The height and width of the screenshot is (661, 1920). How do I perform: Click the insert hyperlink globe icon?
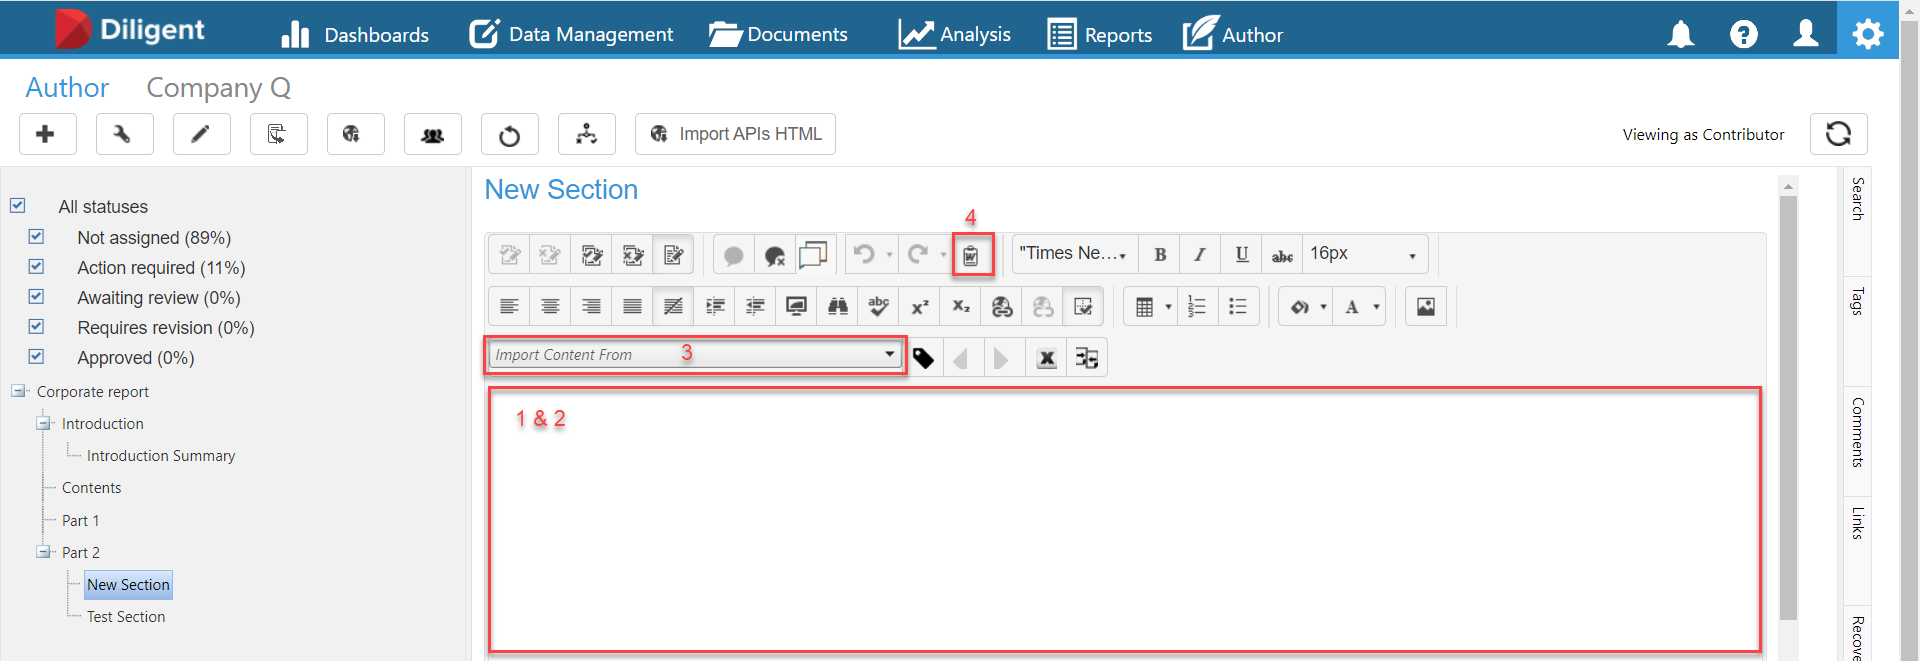(1001, 307)
